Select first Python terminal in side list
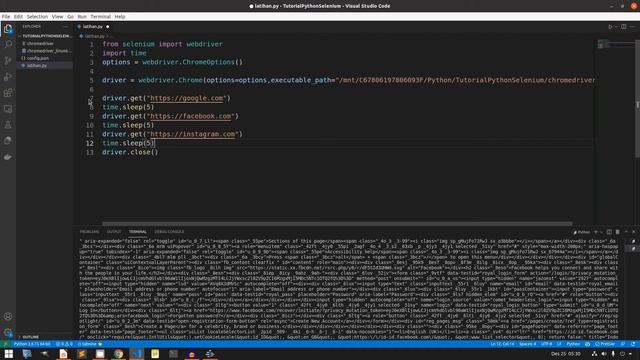The width and height of the screenshot is (640, 360). [633, 241]
